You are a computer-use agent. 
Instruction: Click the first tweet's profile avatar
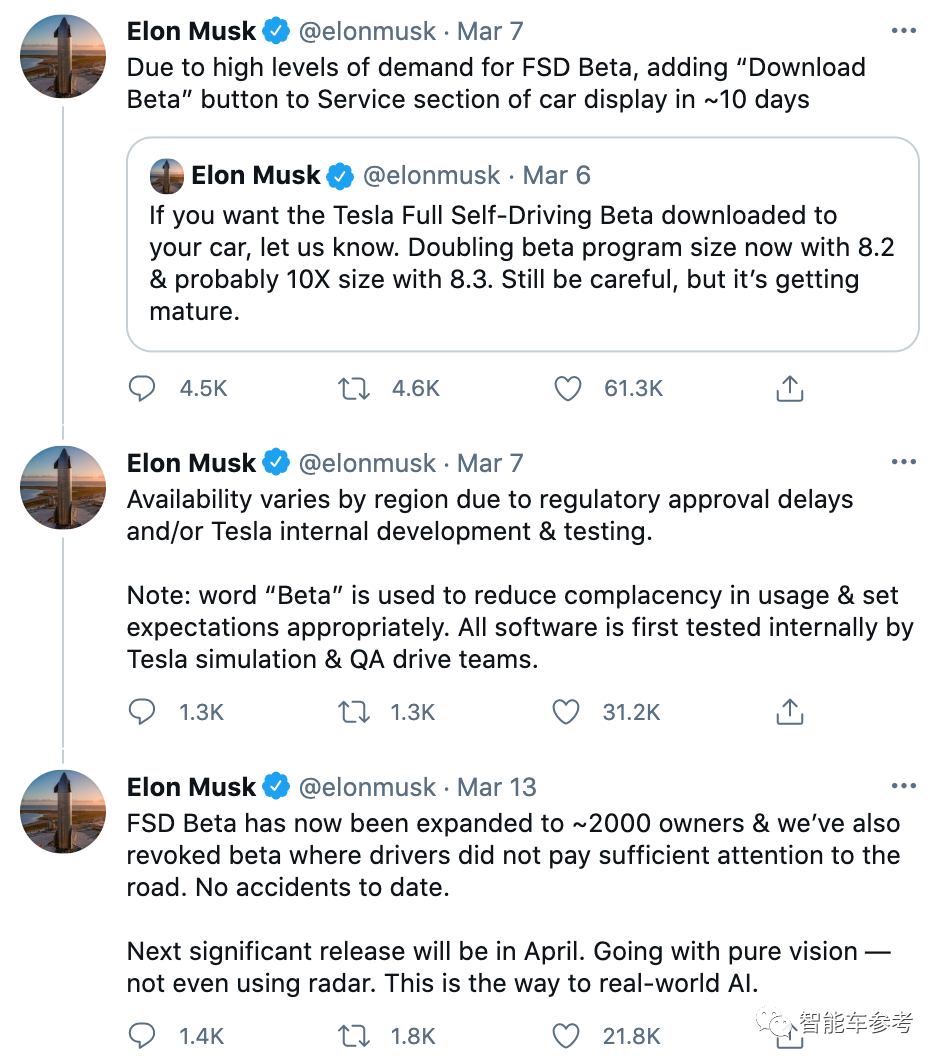(63, 55)
